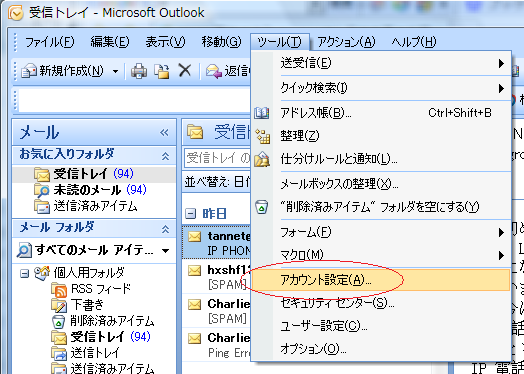Close the ツール(T) menu in the menu bar
The width and height of the screenshot is (524, 374).
(x=279, y=42)
